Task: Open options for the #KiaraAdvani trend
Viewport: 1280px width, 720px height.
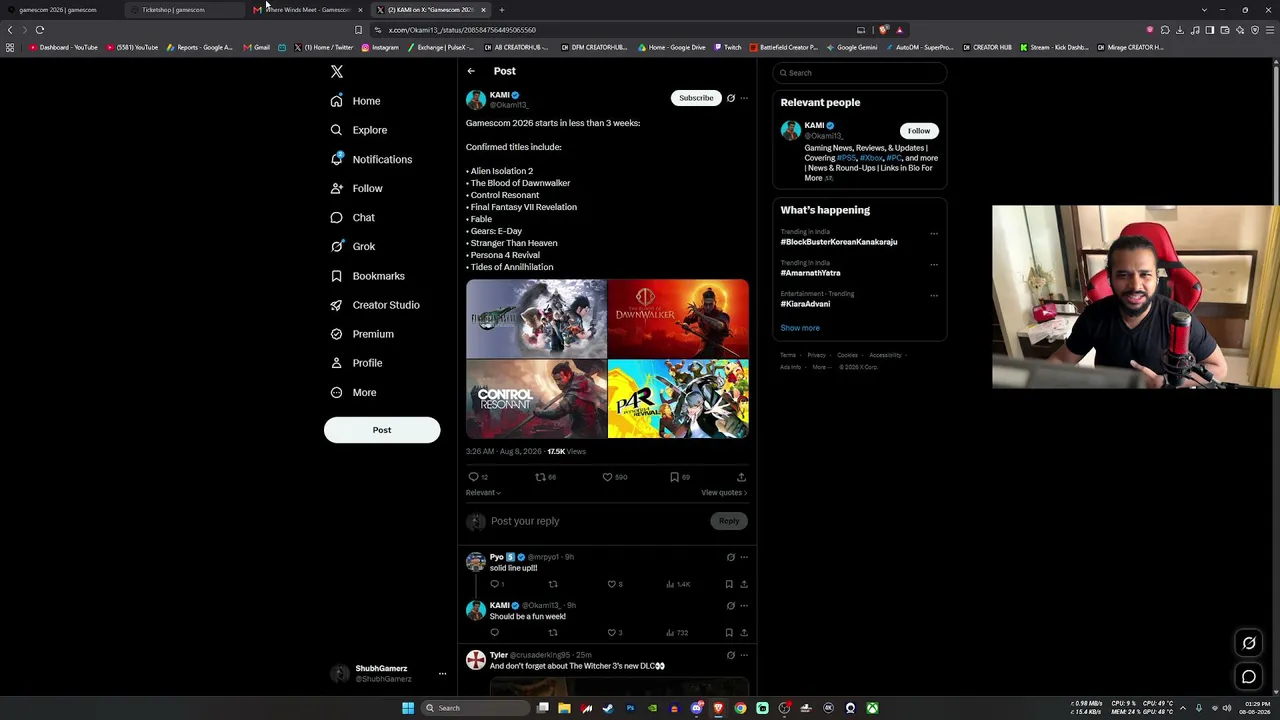Action: (934, 296)
